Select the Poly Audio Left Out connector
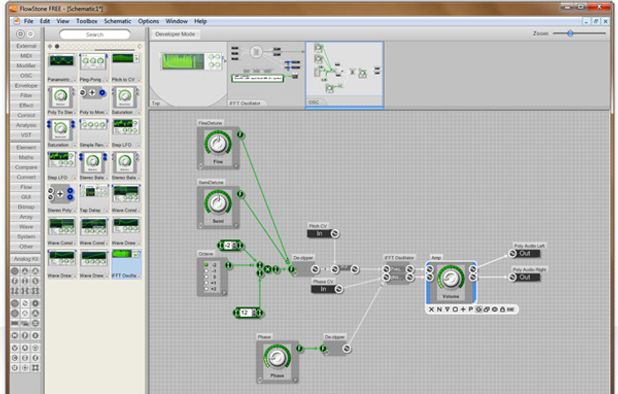This screenshot has width=618, height=394. (524, 254)
